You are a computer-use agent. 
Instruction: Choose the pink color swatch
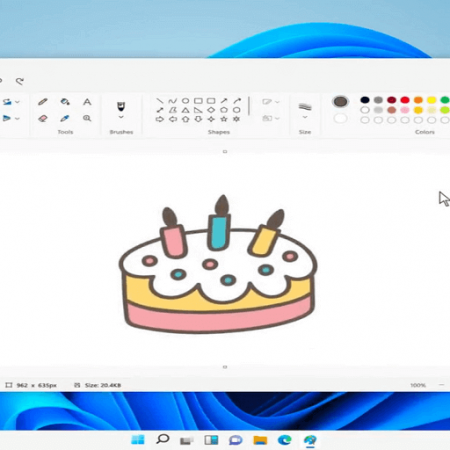pos(405,110)
